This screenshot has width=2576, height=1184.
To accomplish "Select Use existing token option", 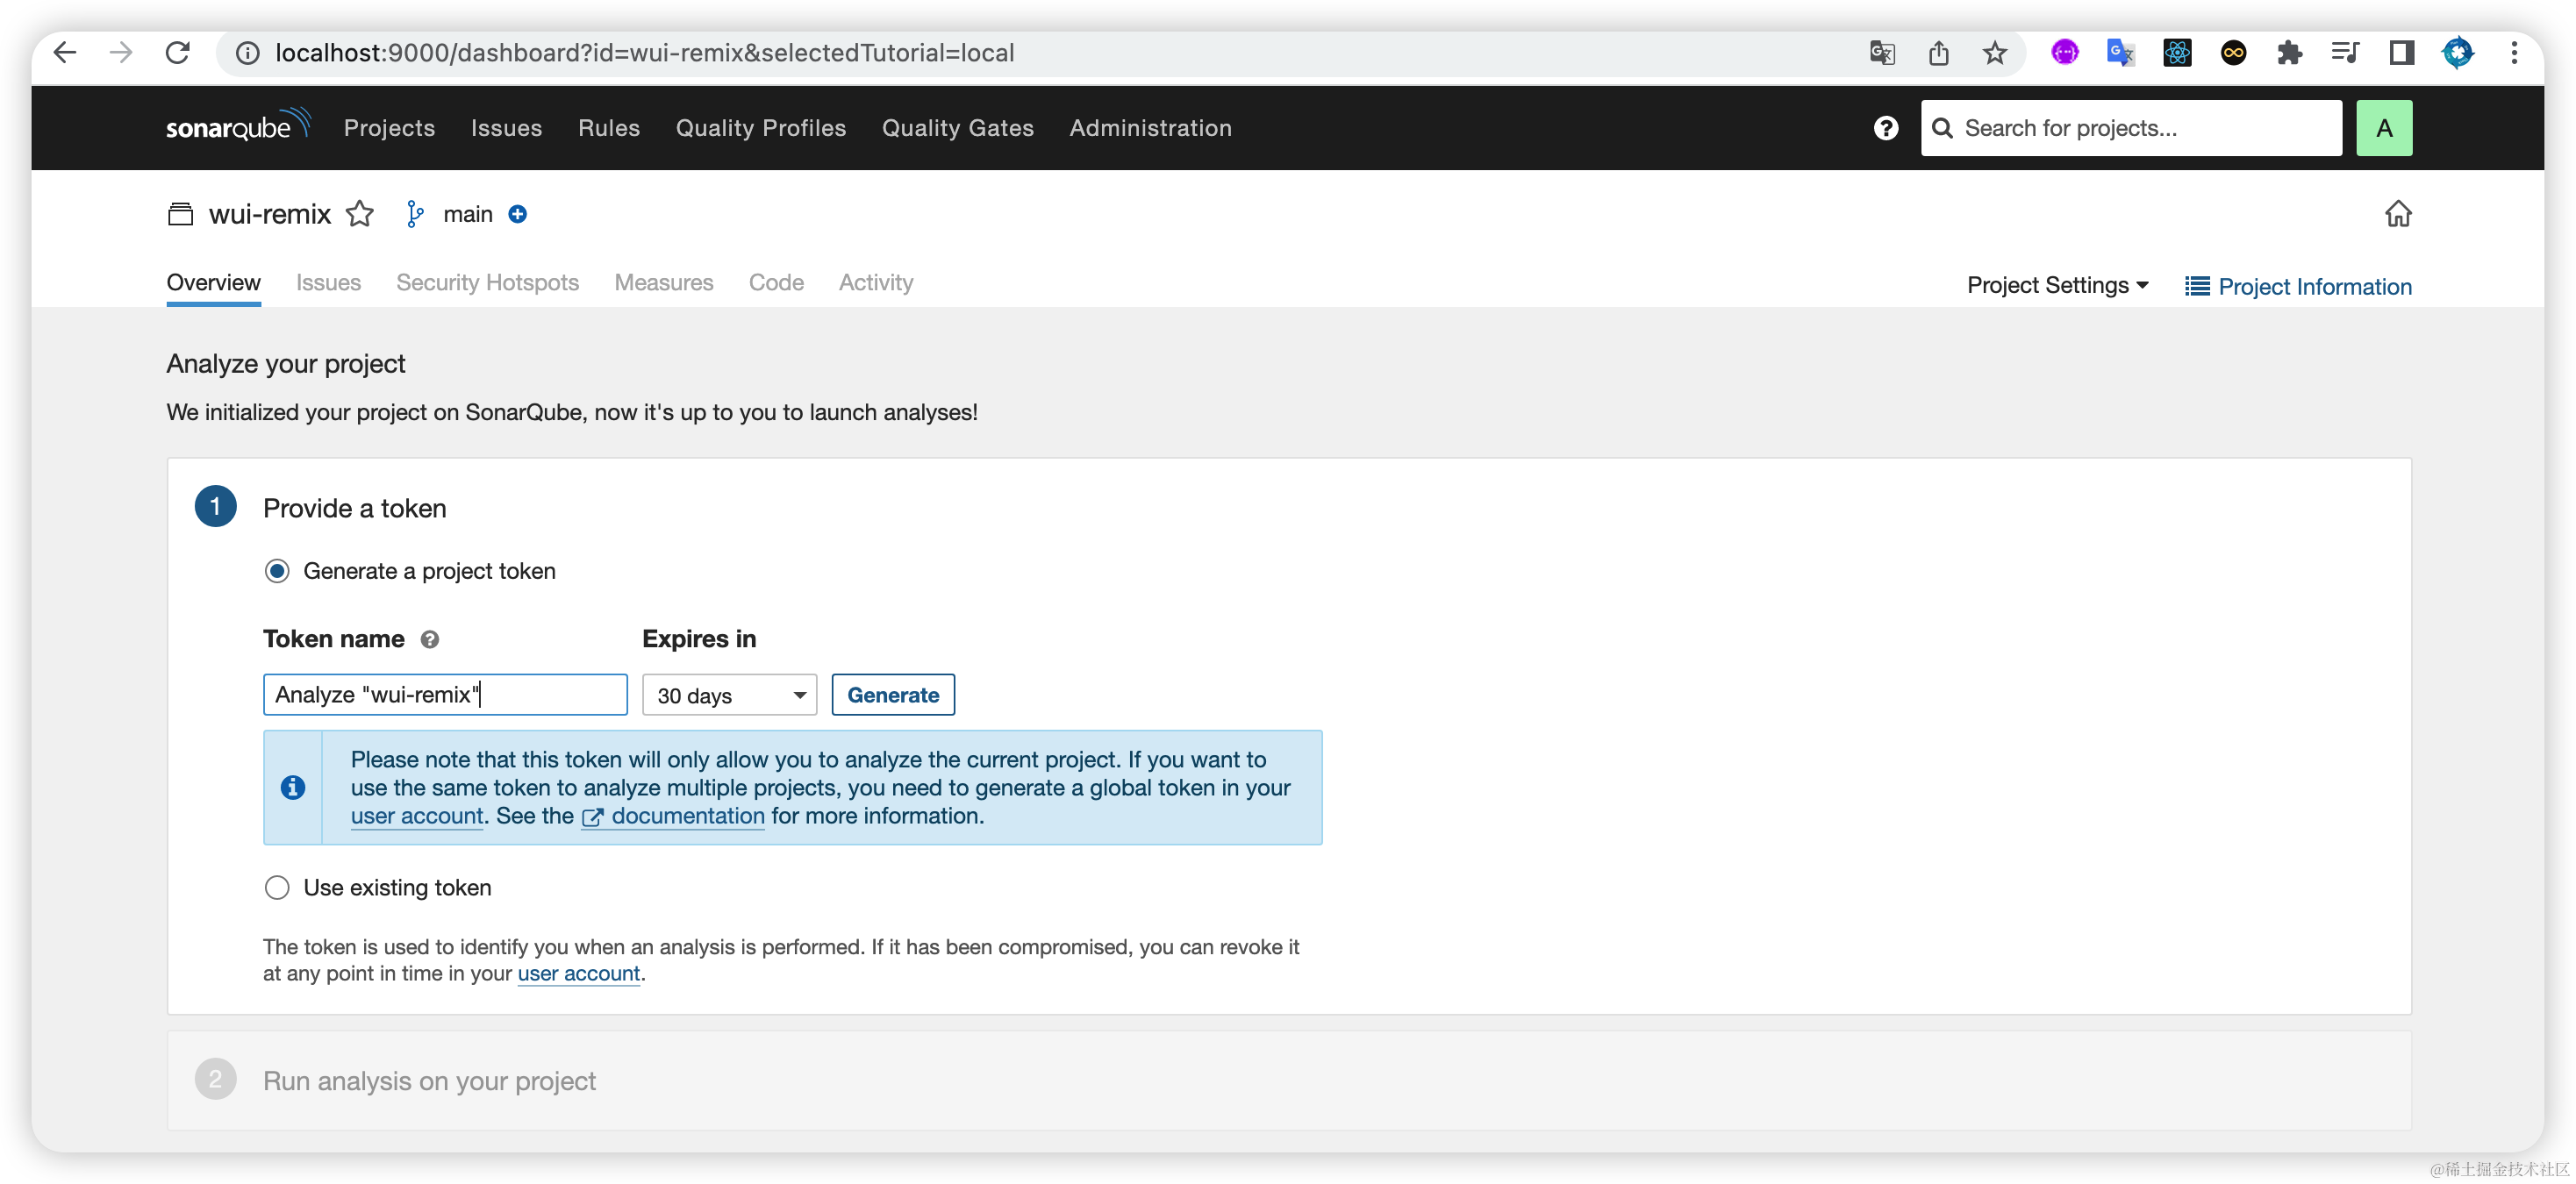I will [277, 888].
